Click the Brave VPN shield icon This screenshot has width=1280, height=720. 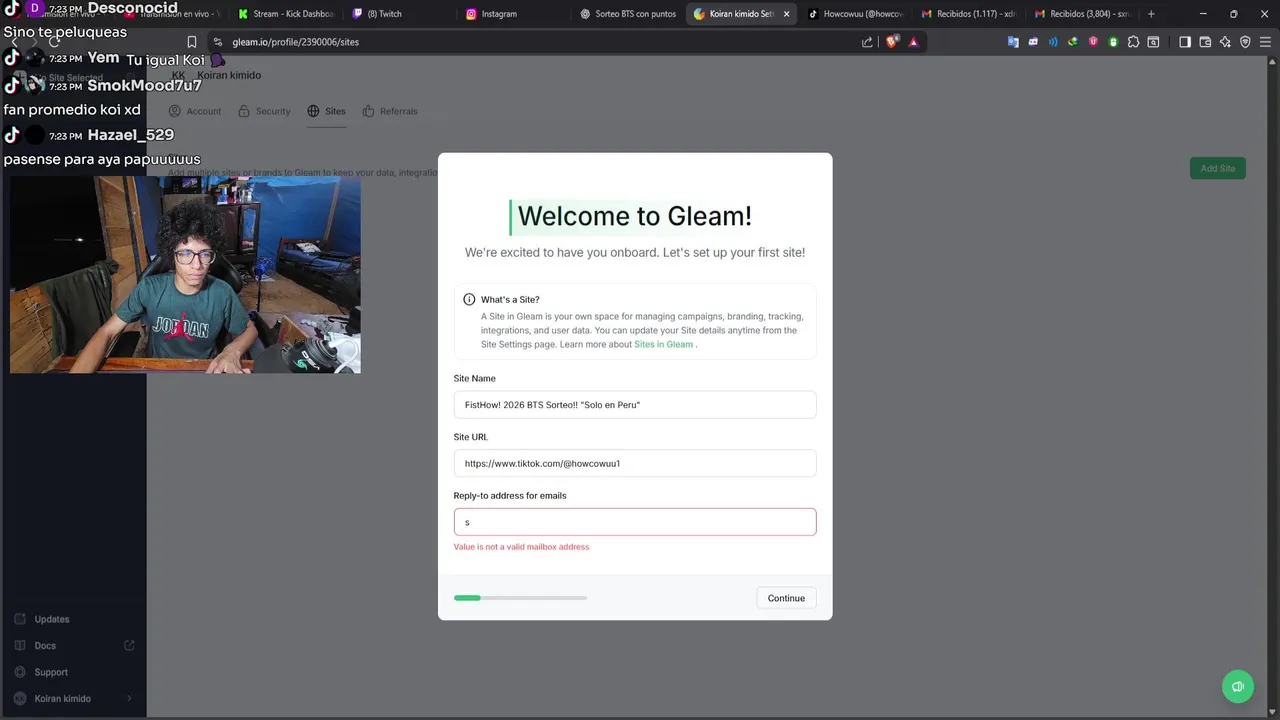(x=1245, y=42)
